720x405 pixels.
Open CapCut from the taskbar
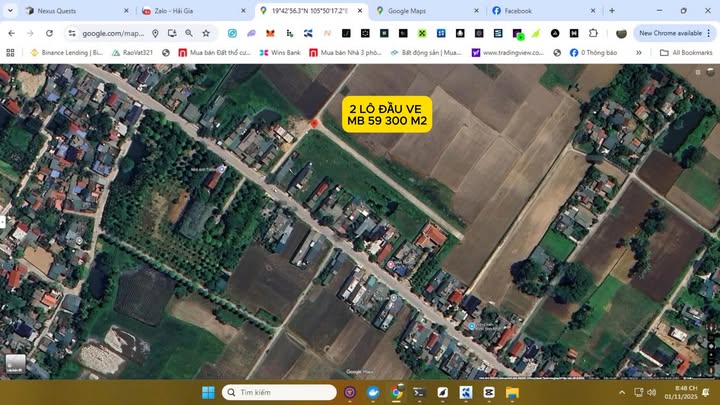click(x=489, y=392)
